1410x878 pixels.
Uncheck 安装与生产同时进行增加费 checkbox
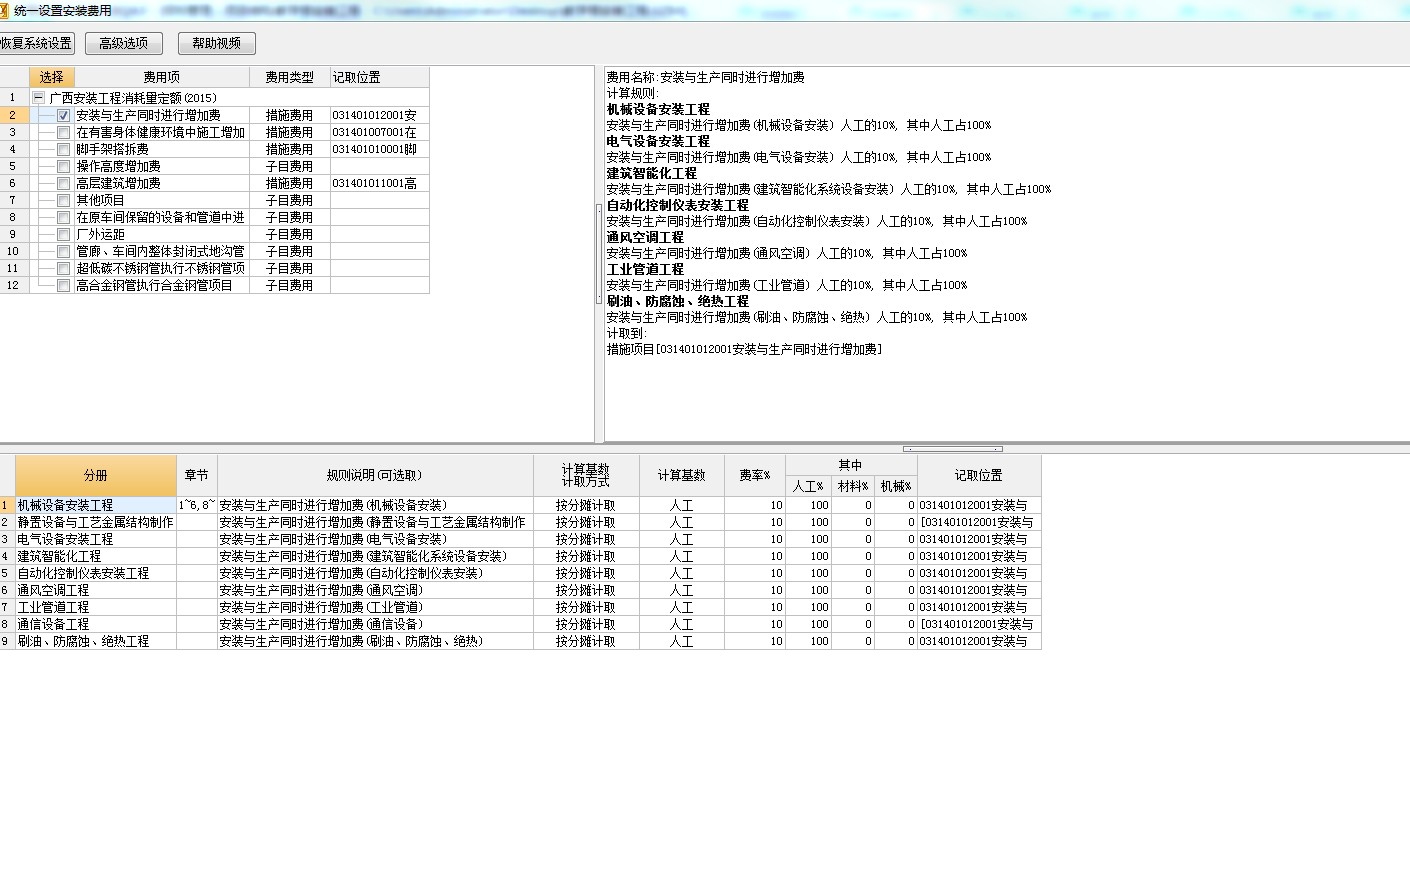click(x=64, y=115)
